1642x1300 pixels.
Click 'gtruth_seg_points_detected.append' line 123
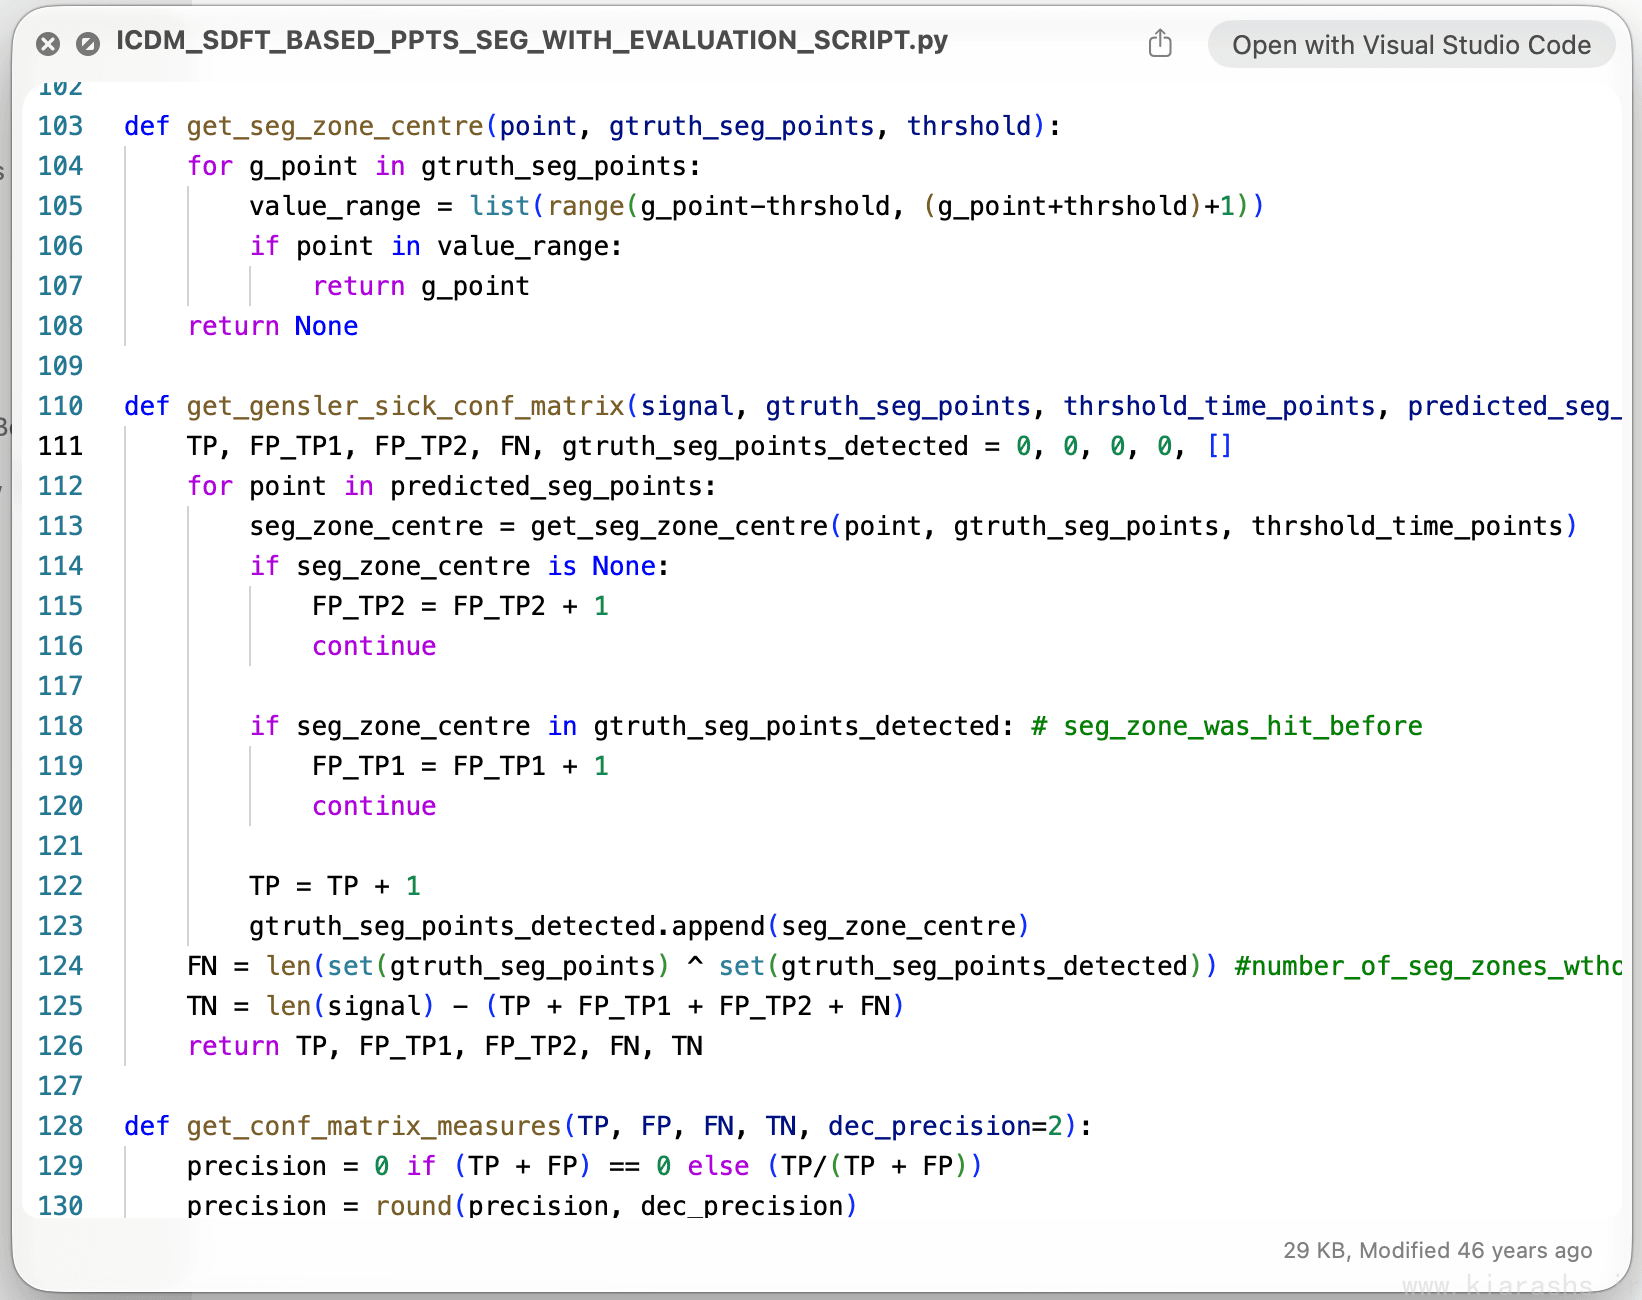click(508, 926)
